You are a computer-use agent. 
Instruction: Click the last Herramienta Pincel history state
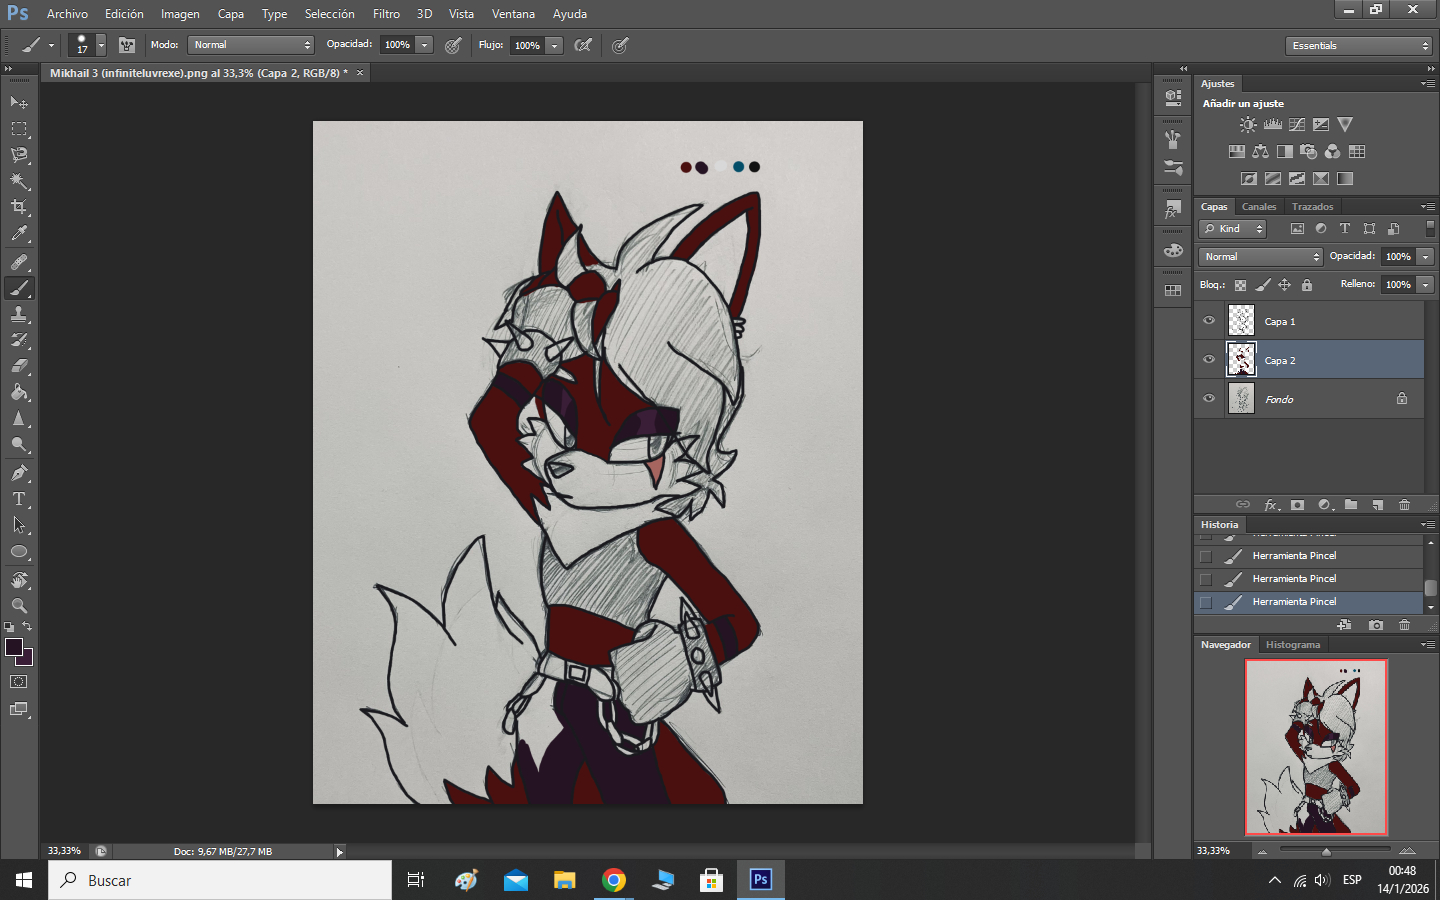pos(1294,602)
